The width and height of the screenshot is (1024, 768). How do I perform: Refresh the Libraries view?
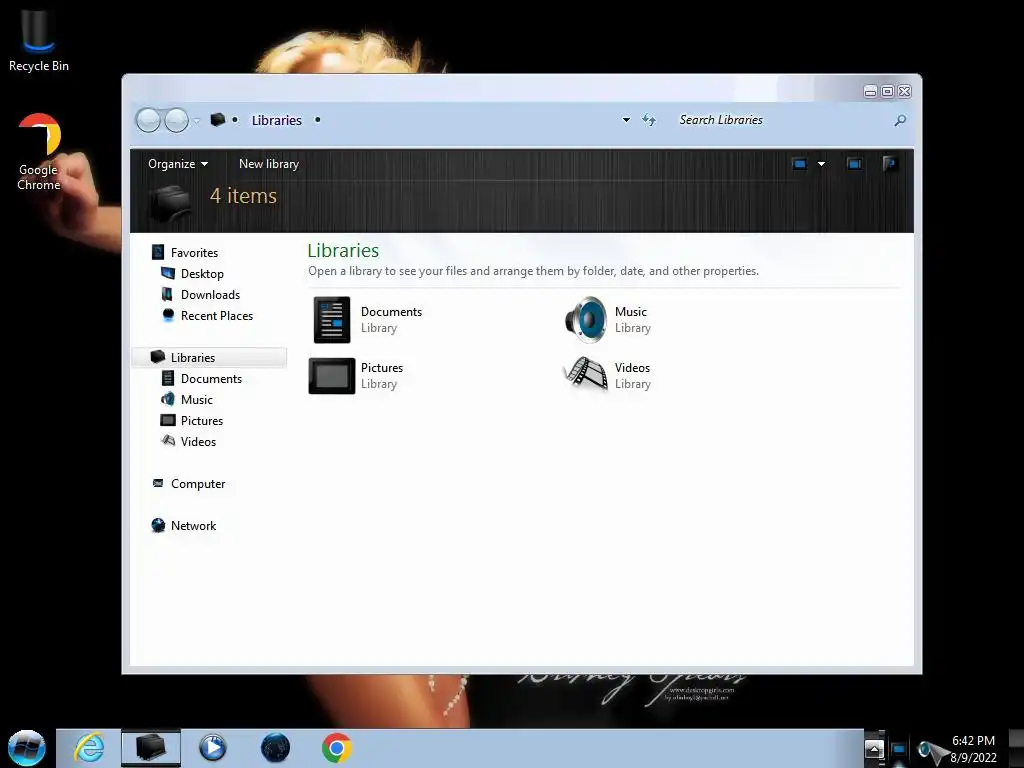[649, 120]
